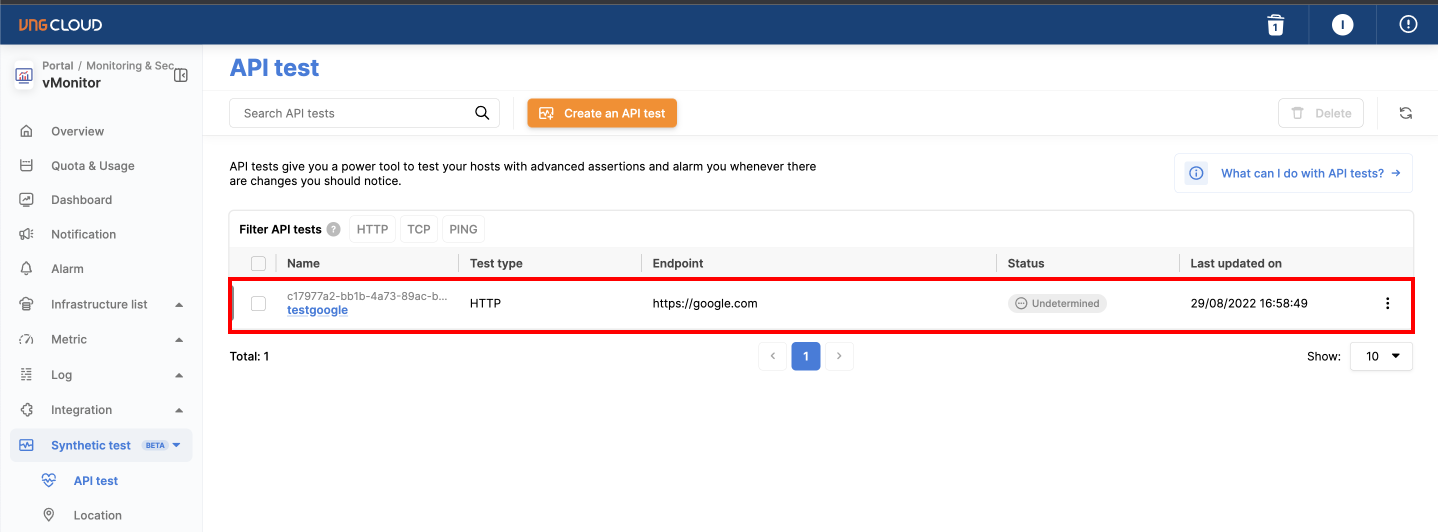Collapse the sidebar panel icon

(x=181, y=75)
